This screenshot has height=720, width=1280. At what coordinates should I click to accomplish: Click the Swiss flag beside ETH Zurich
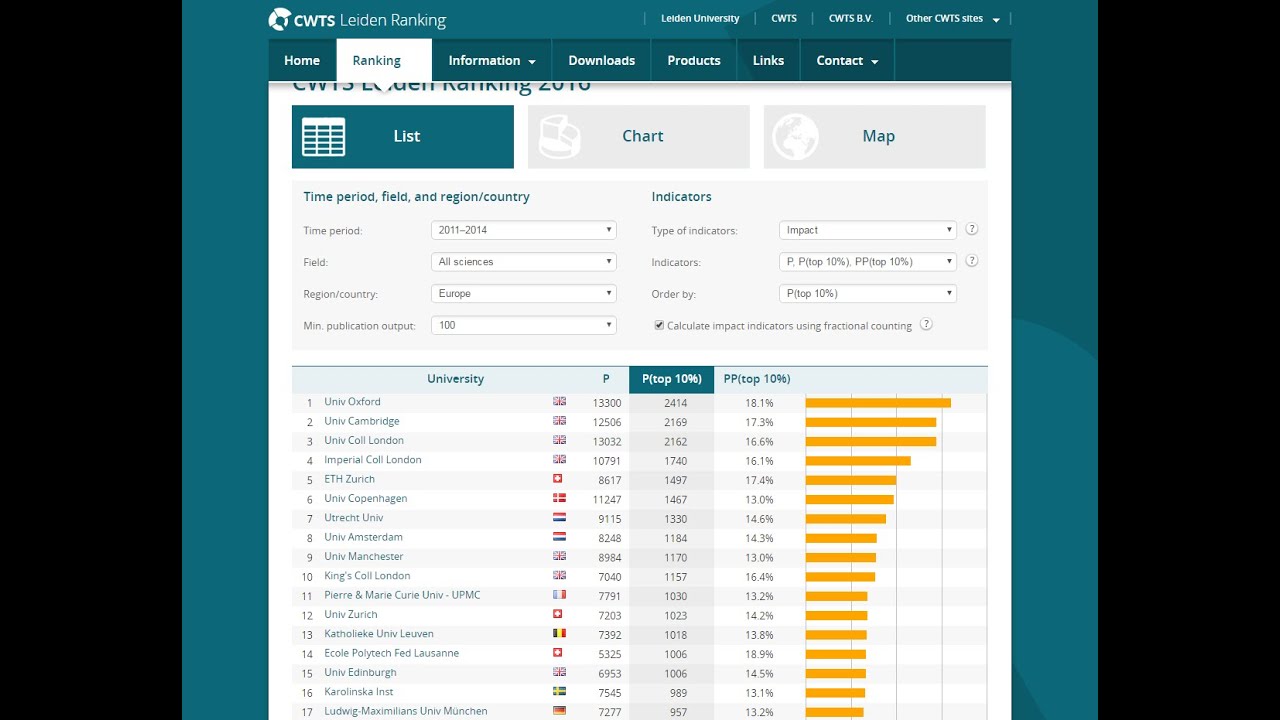tap(558, 479)
